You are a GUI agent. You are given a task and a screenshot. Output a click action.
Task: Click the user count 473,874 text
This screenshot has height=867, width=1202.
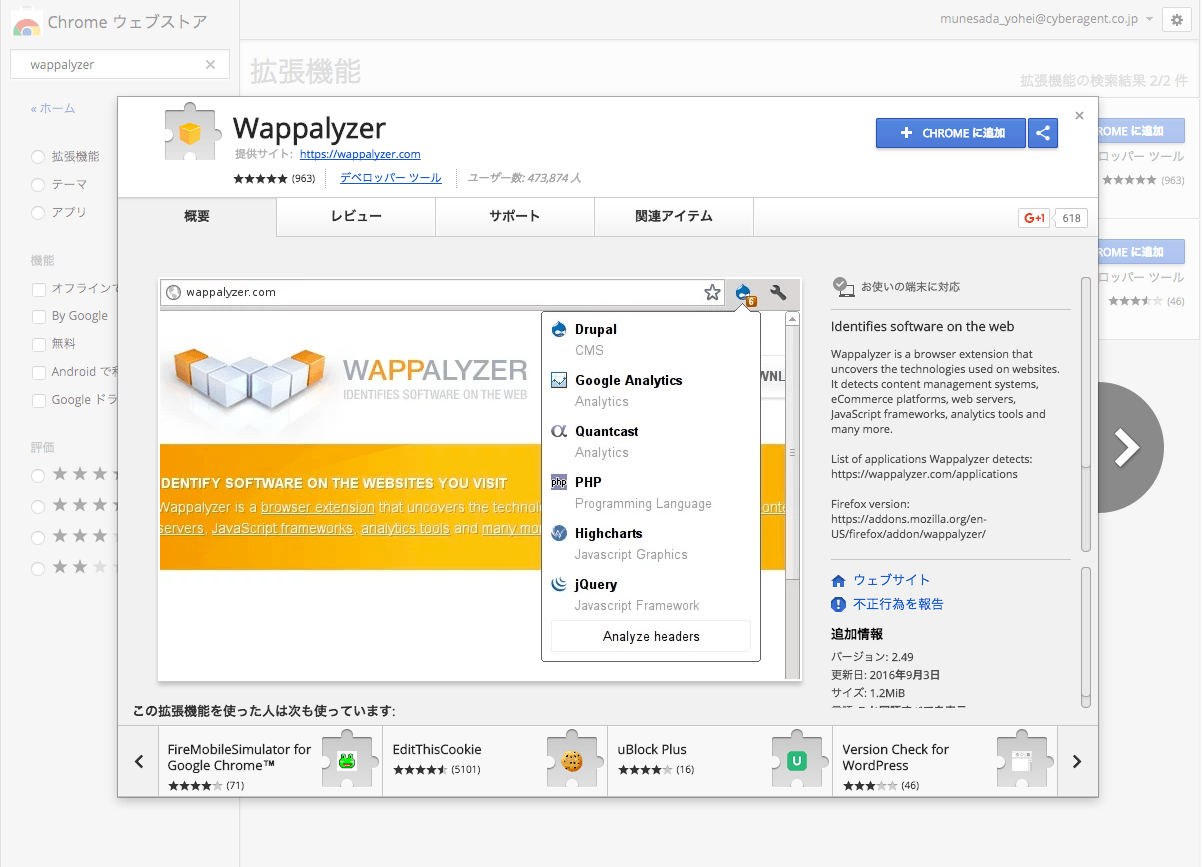pos(524,178)
